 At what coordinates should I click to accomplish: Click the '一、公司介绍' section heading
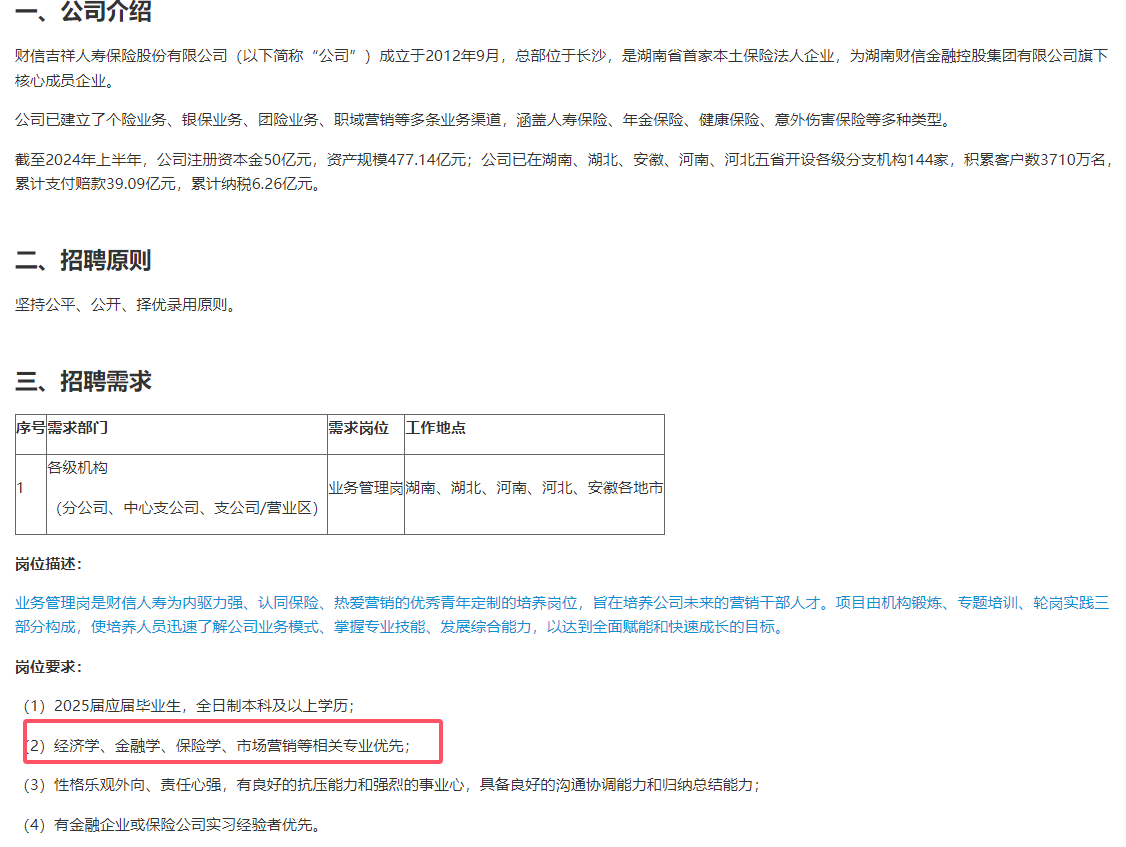click(83, 13)
